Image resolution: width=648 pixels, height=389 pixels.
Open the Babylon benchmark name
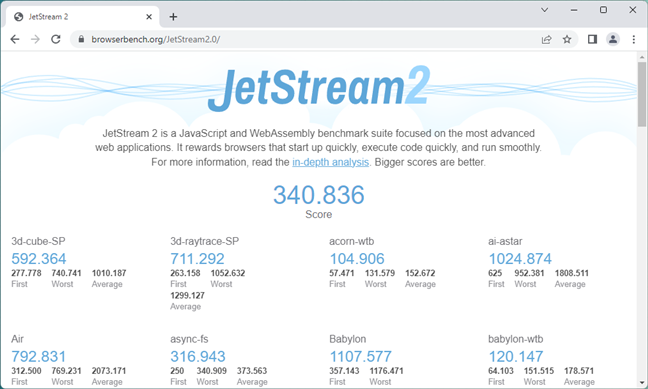coord(348,339)
